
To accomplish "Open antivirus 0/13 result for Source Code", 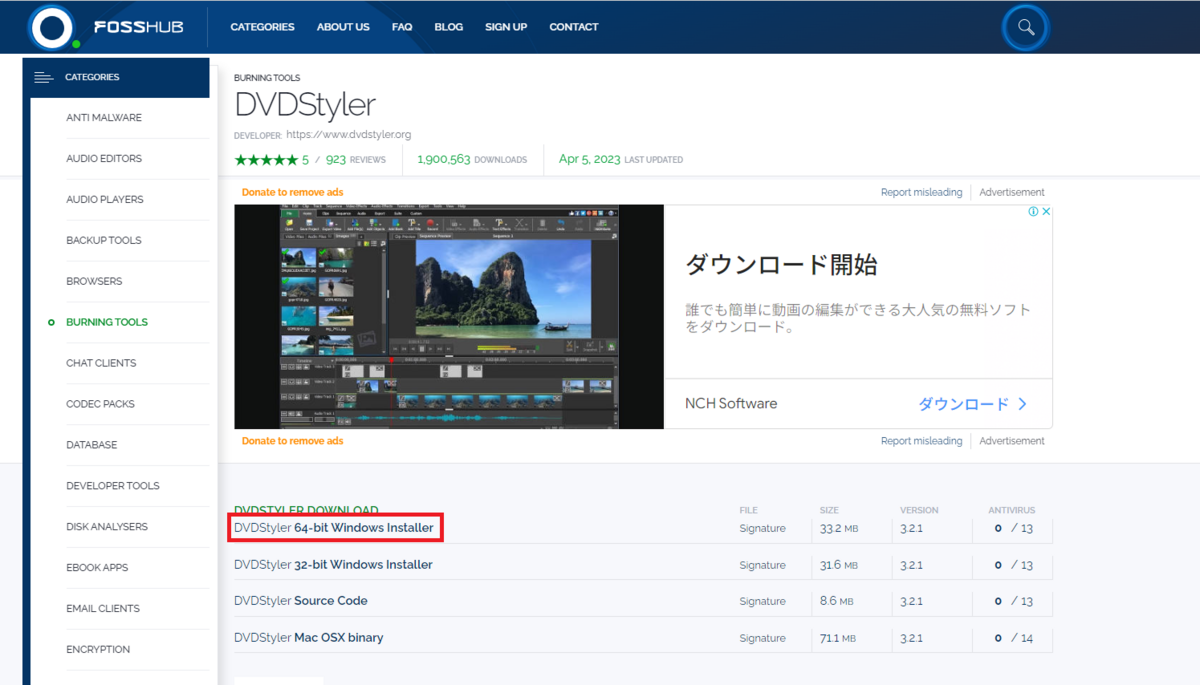I will pos(1014,601).
